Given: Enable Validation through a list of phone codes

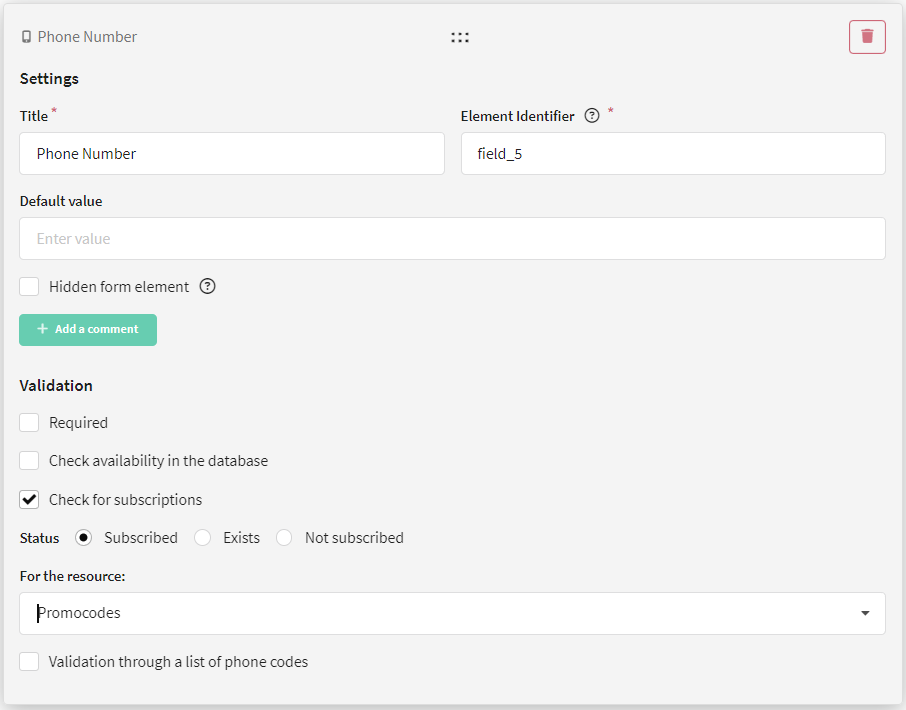Looking at the screenshot, I should click(29, 661).
